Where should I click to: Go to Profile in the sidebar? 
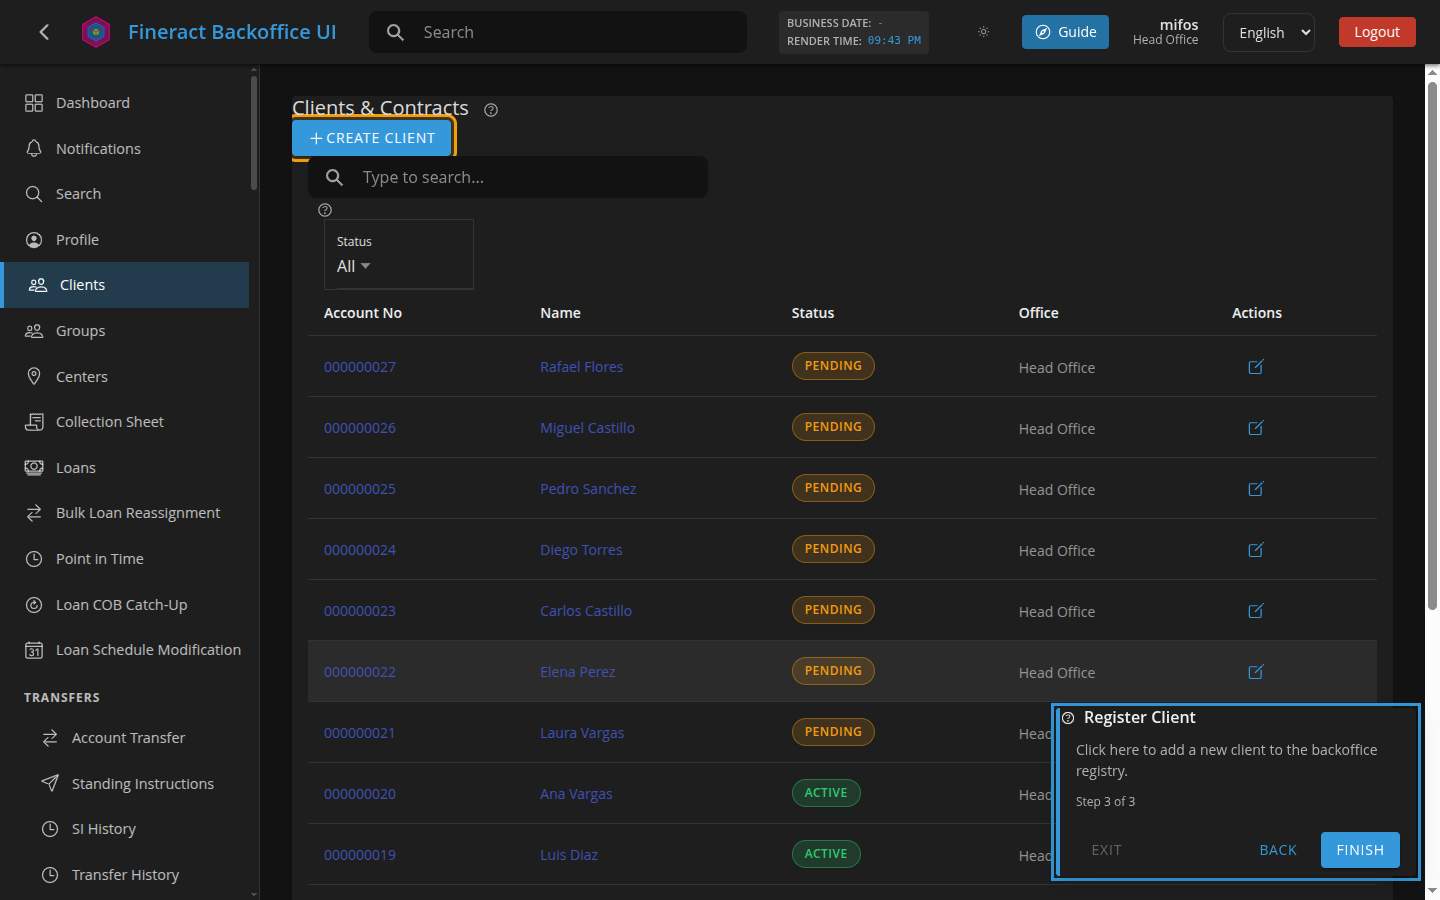126,240
